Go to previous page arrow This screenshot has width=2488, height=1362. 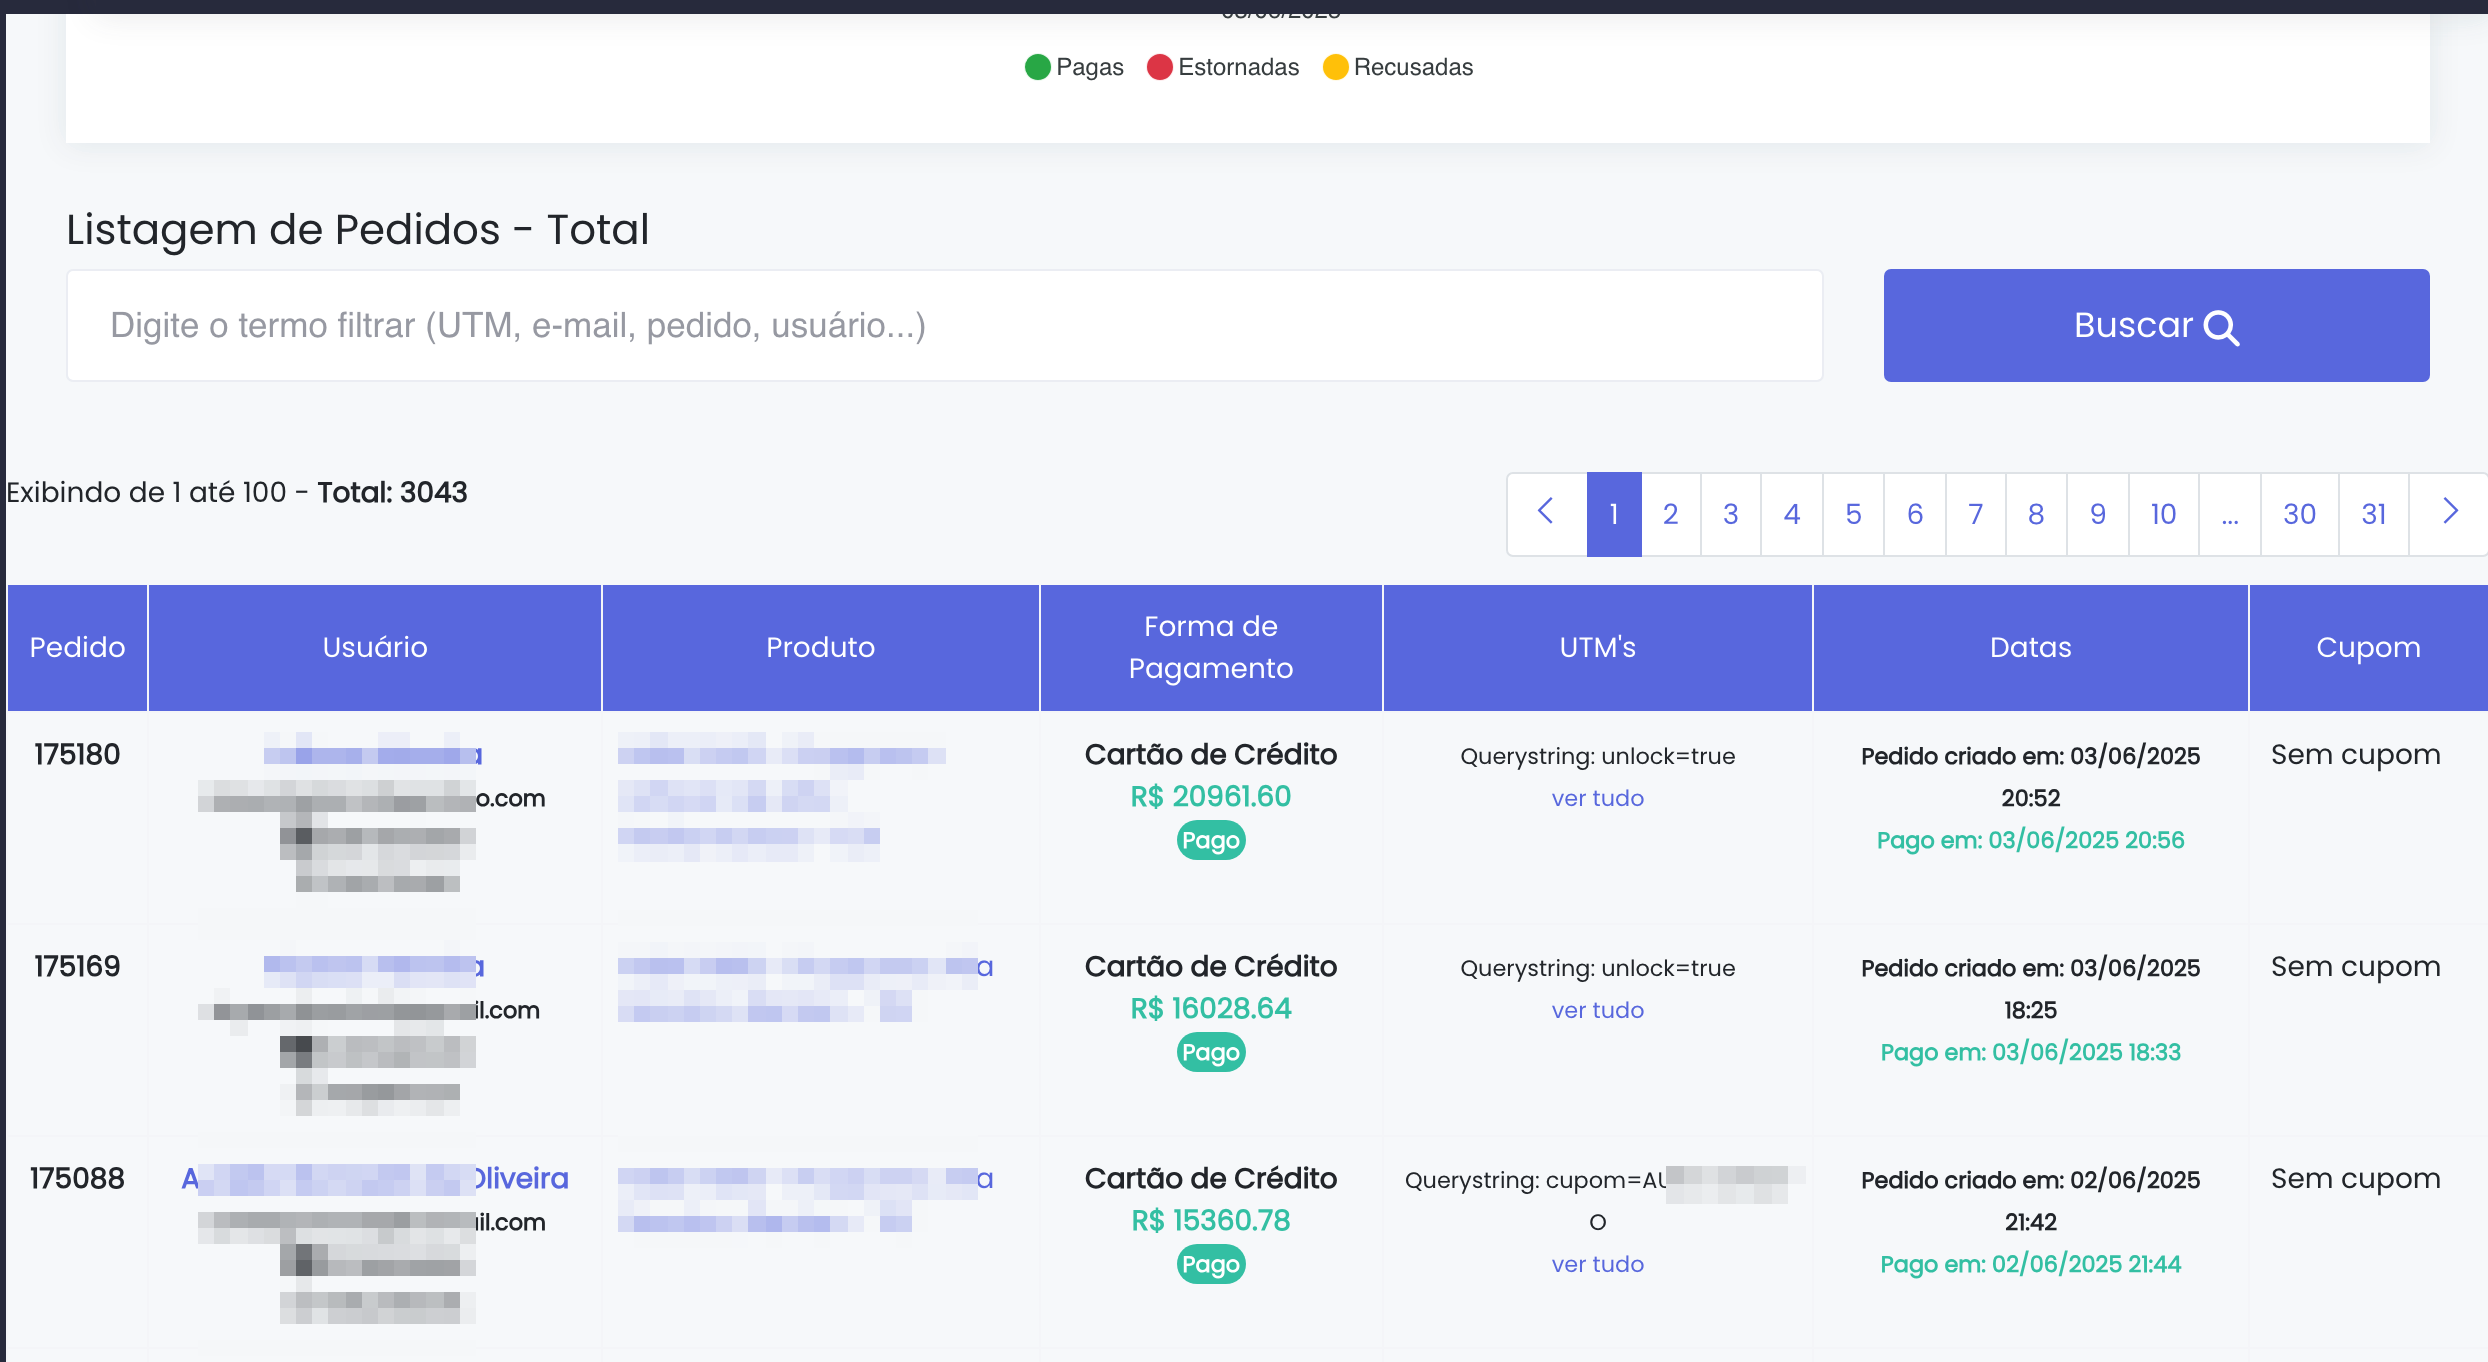click(x=1546, y=513)
